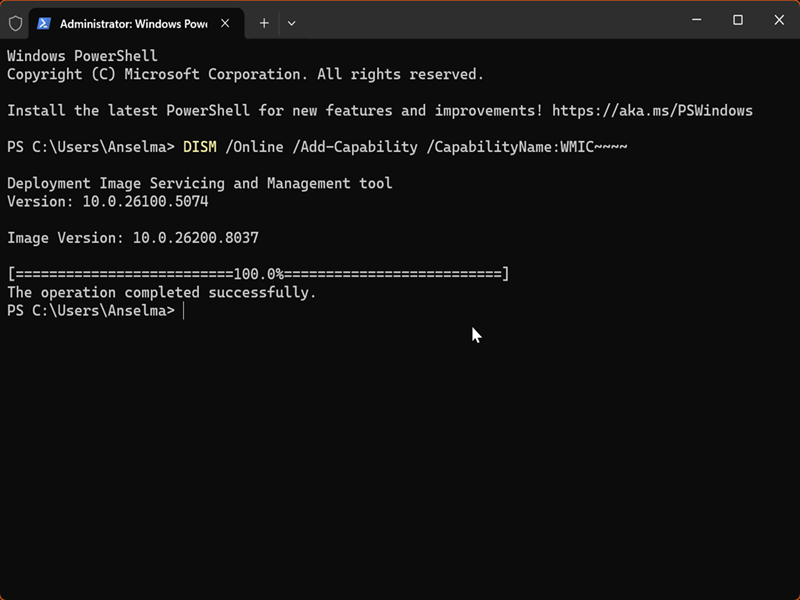Click the Deployment Image Servicing tool heading
The width and height of the screenshot is (800, 600).
(x=199, y=184)
